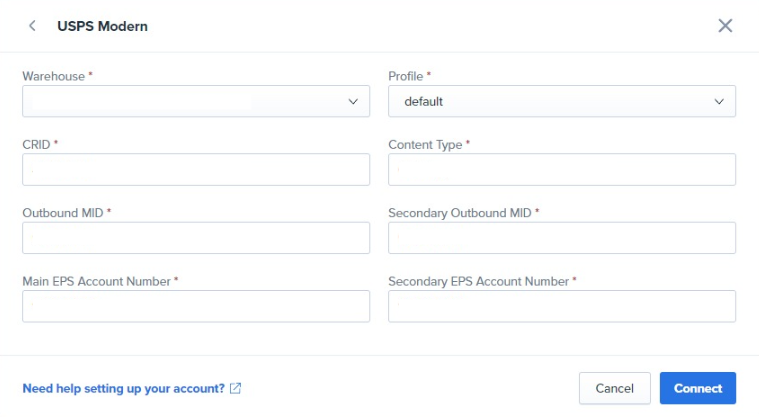
Task: Focus the CRID input field
Action: pyautogui.click(x=196, y=170)
